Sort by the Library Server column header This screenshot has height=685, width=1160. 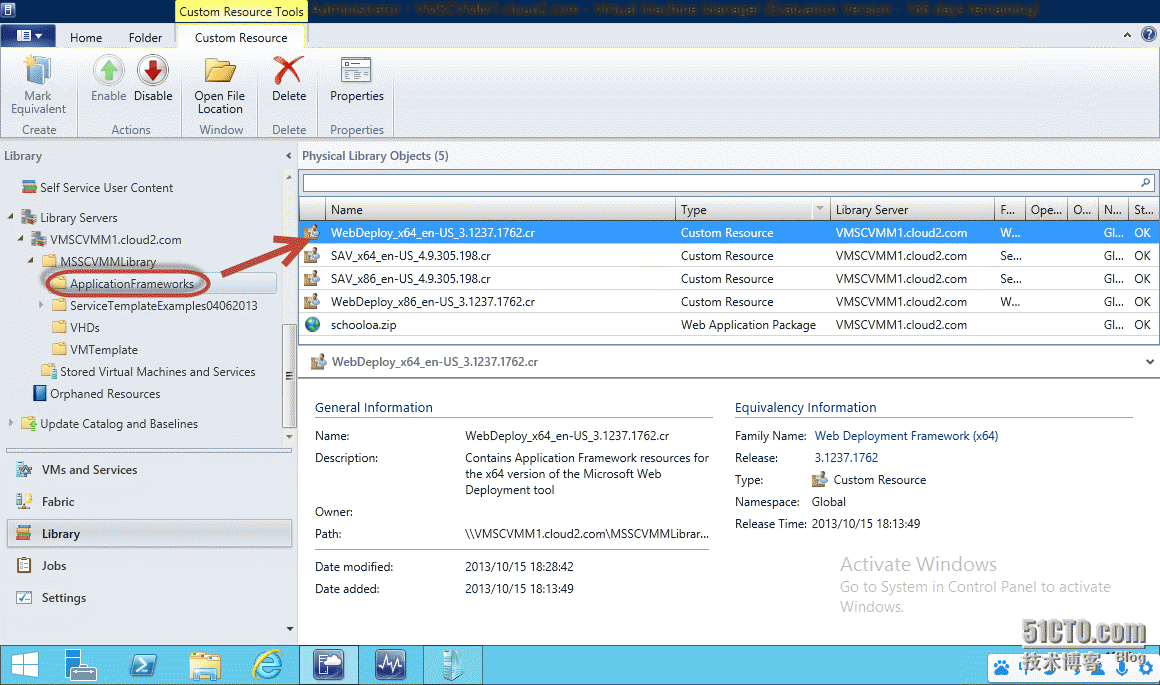911,209
